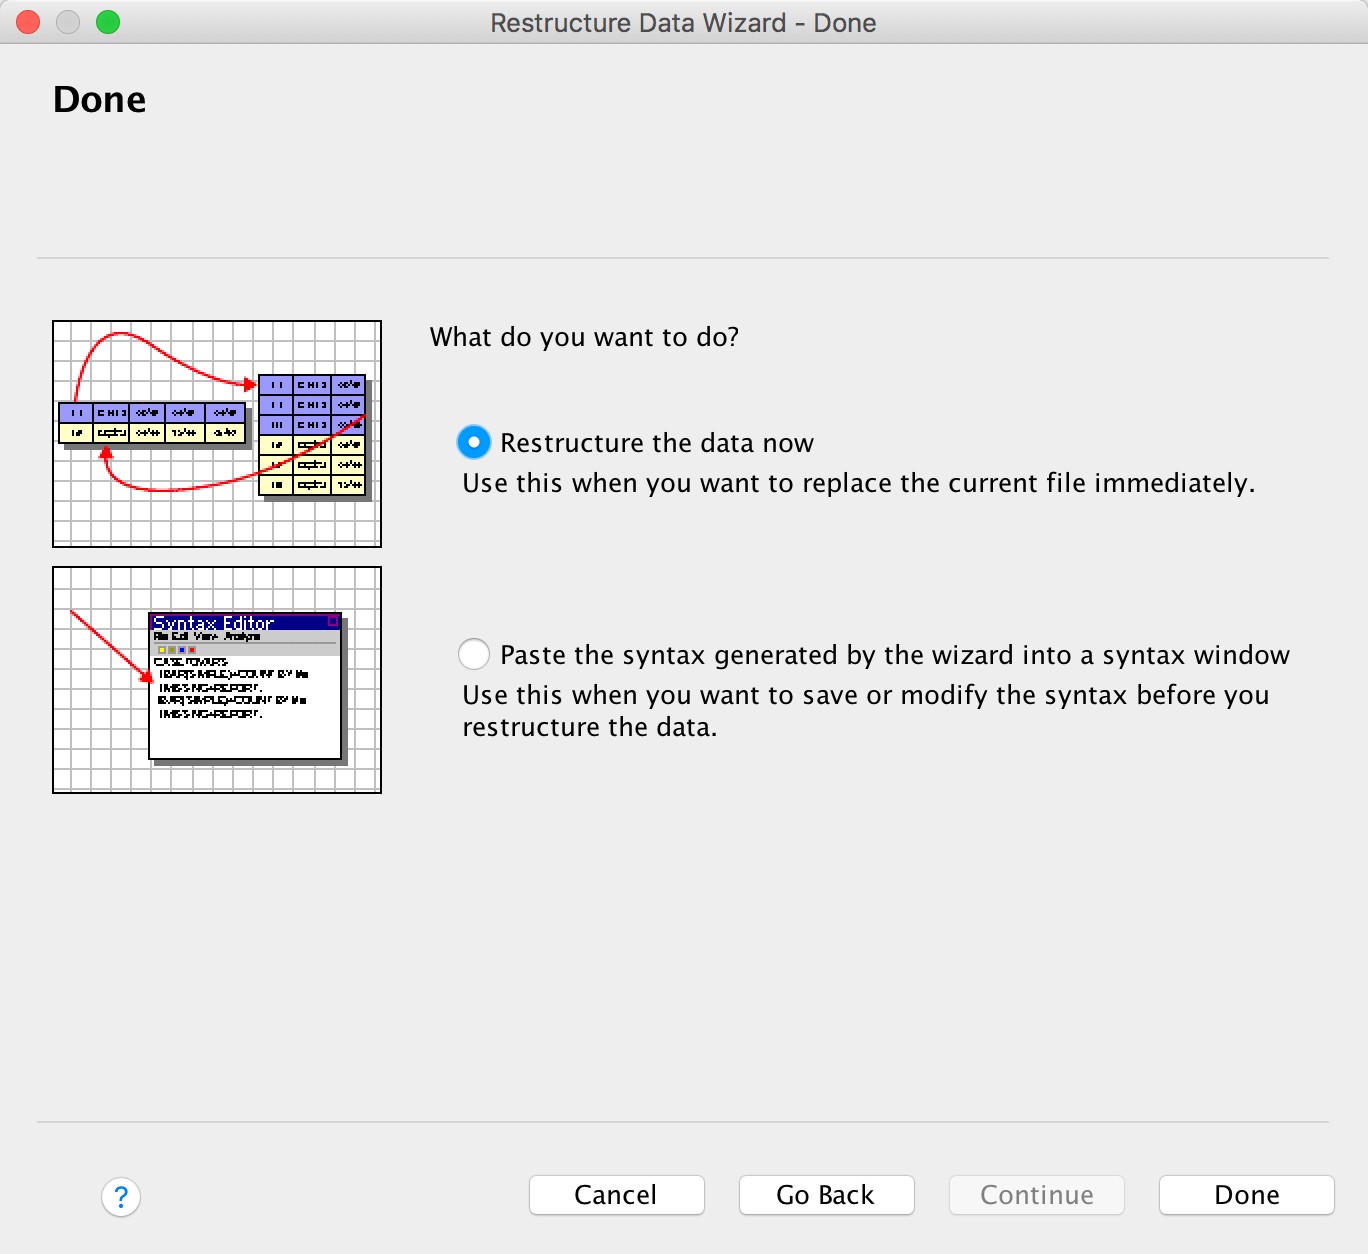Select the 'Restructure the data now' radio button
The width and height of the screenshot is (1368, 1254).
point(474,442)
